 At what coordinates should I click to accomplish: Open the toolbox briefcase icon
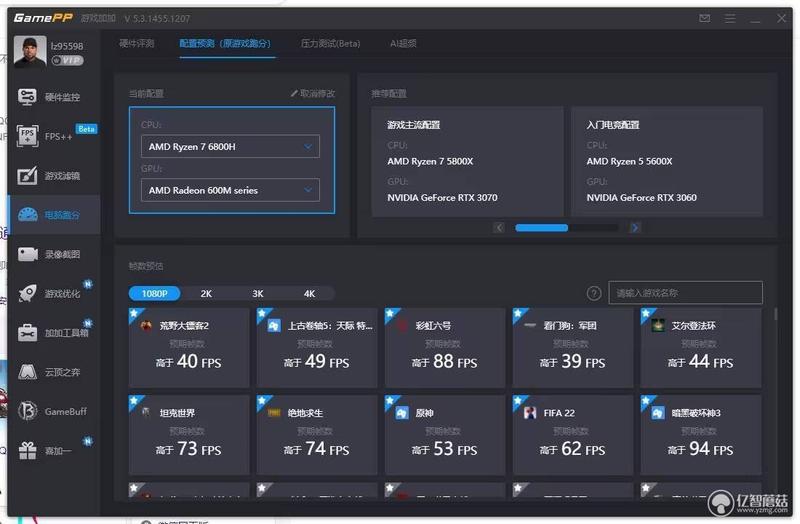tap(28, 333)
